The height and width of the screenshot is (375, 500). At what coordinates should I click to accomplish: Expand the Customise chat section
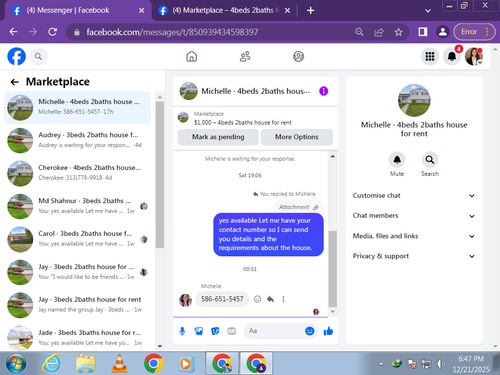[414, 196]
